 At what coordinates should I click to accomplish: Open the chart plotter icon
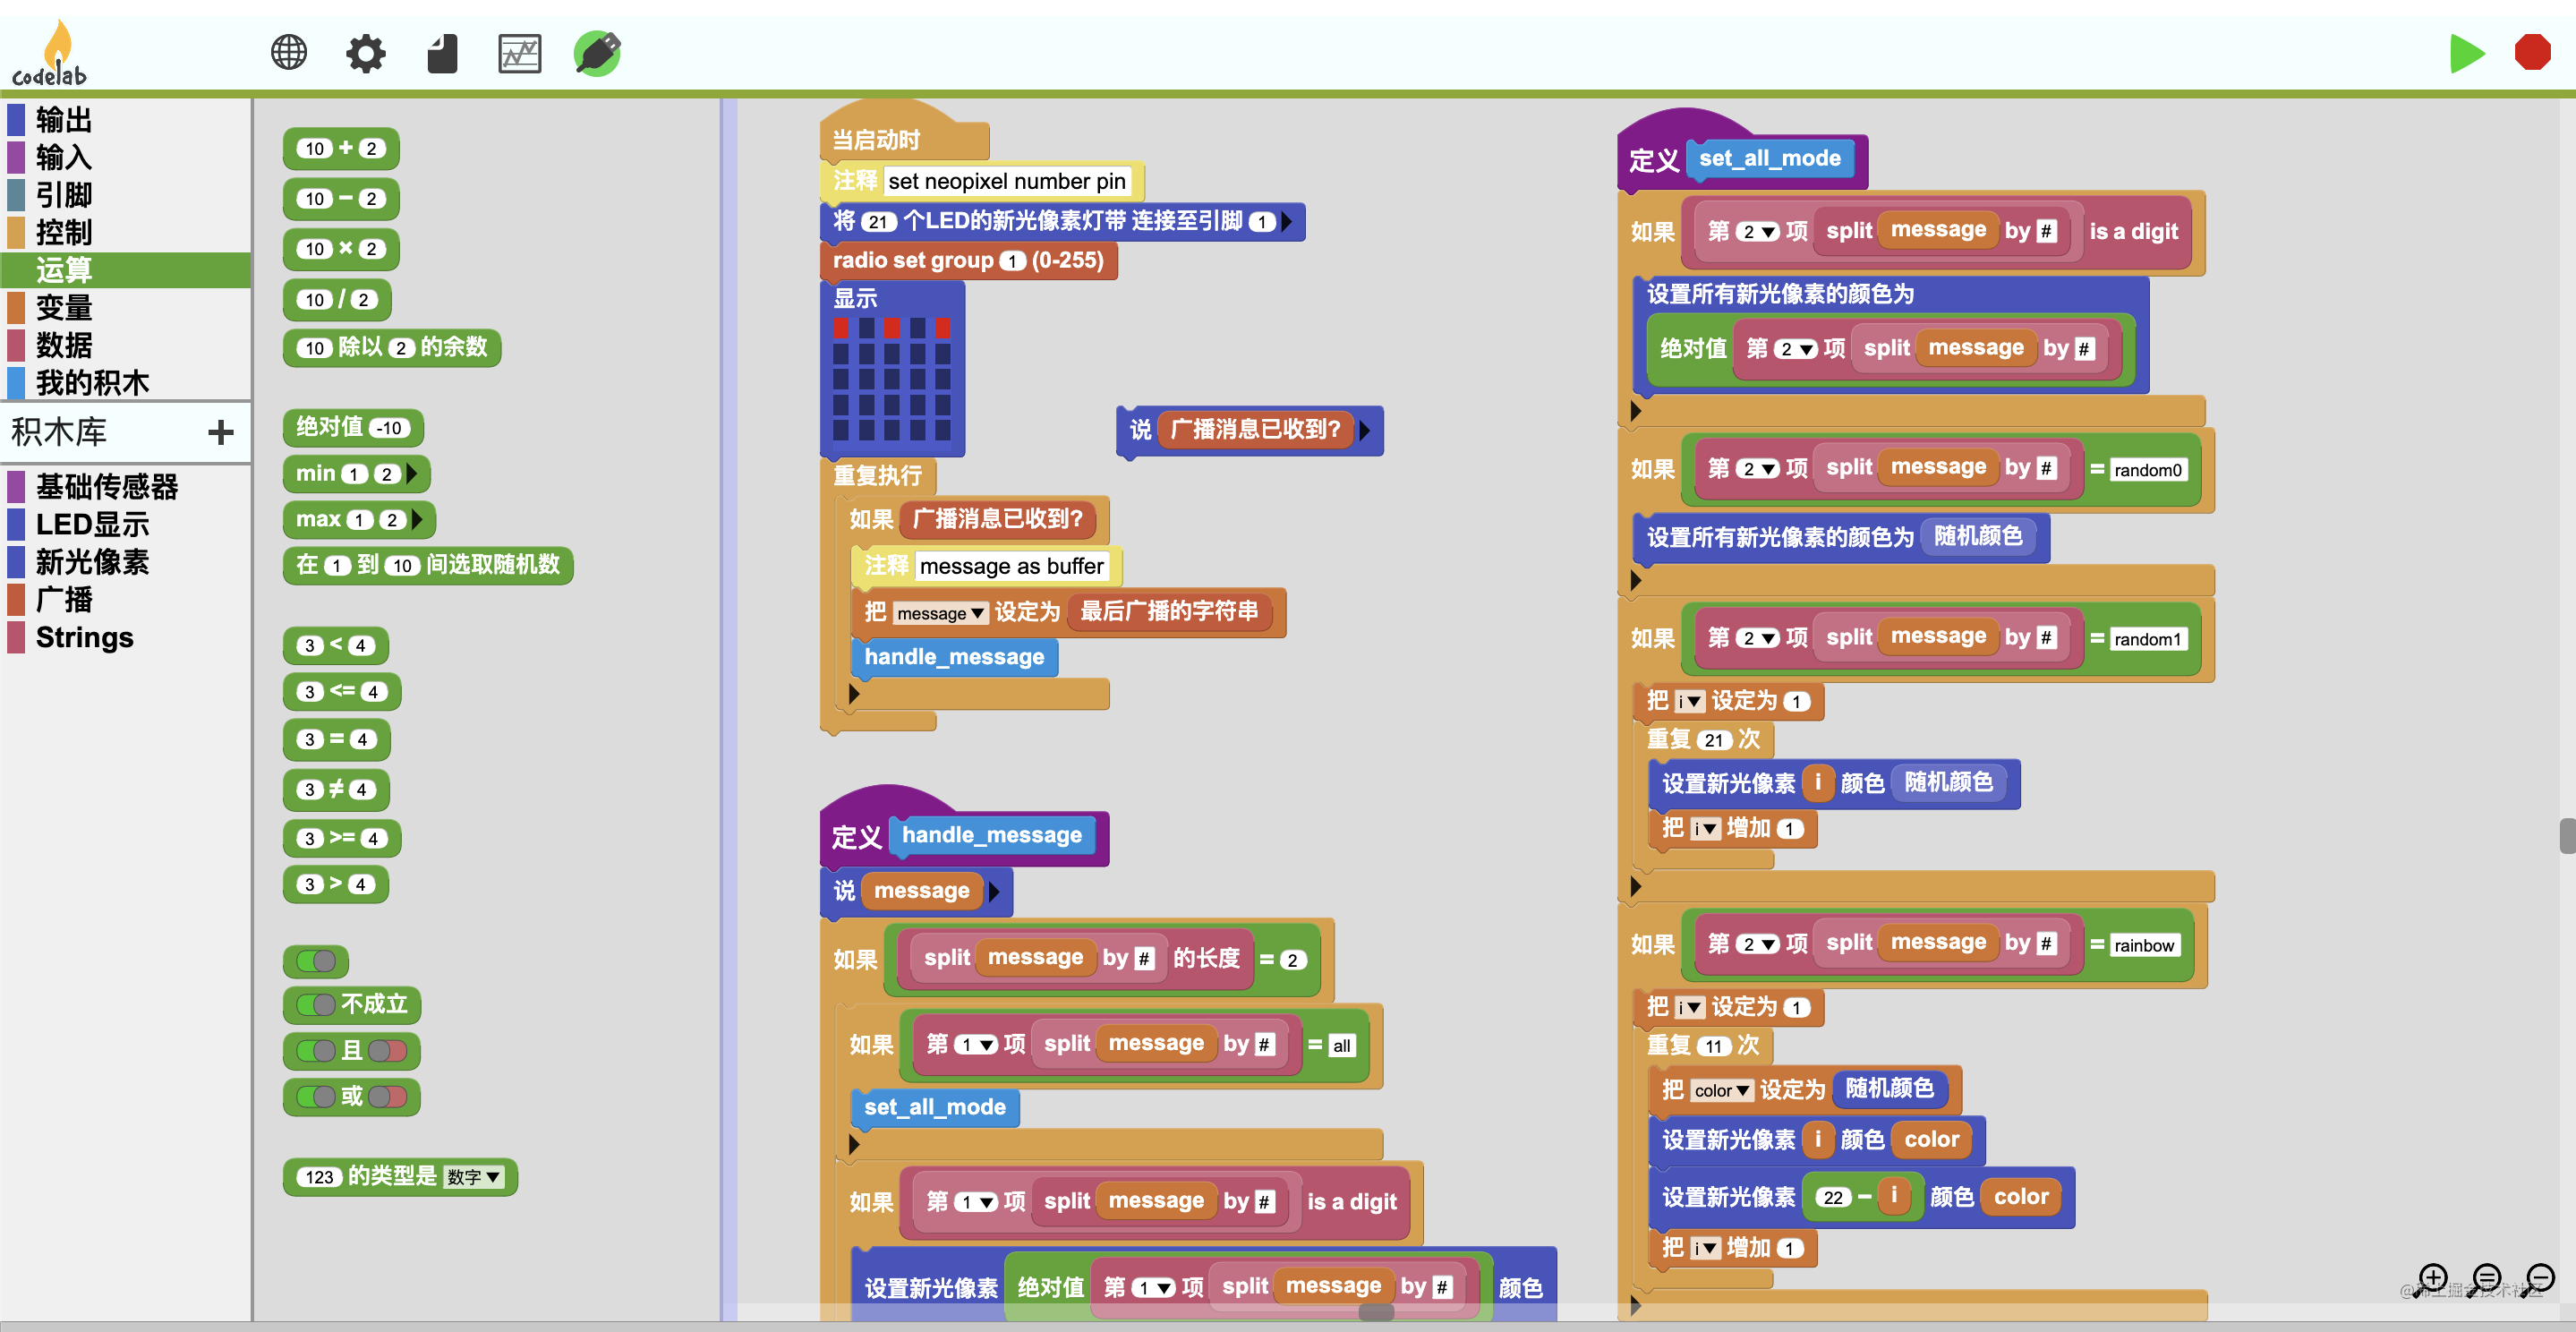coord(519,53)
